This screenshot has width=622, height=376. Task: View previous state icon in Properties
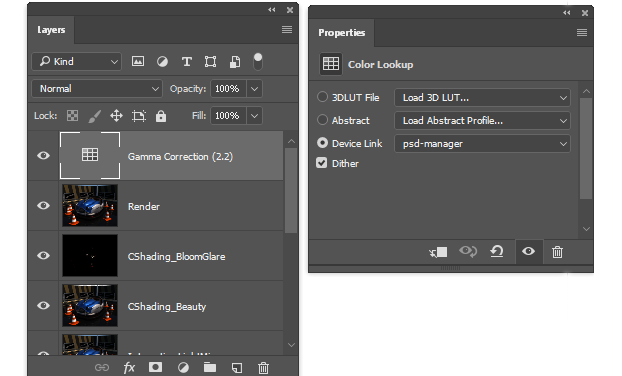coord(468,251)
